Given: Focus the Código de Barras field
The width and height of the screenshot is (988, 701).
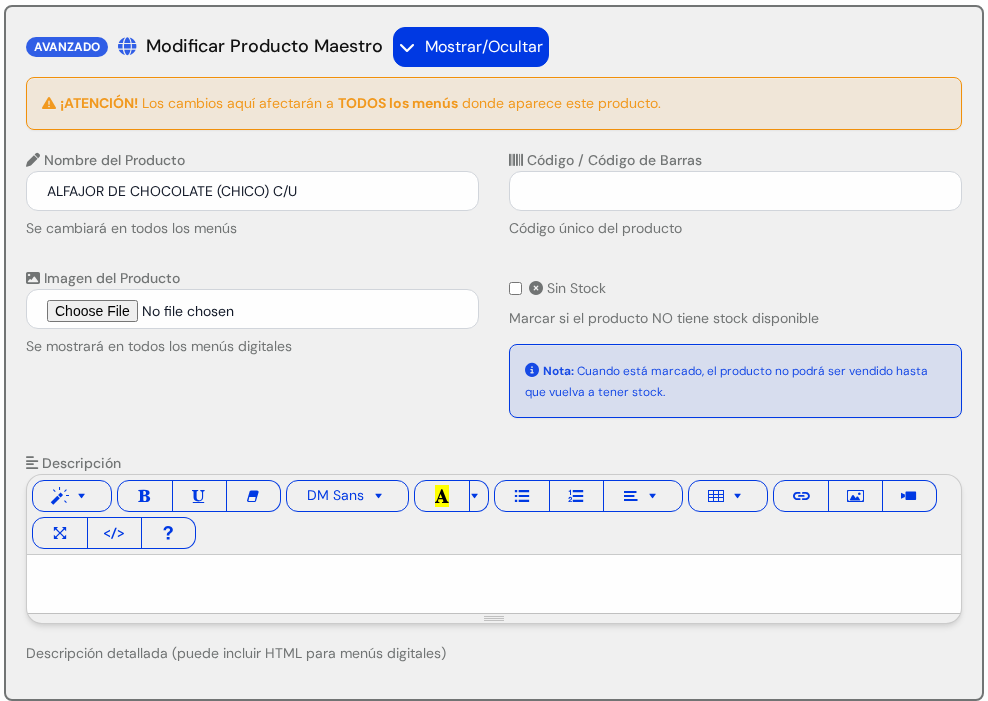Looking at the screenshot, I should [x=735, y=191].
